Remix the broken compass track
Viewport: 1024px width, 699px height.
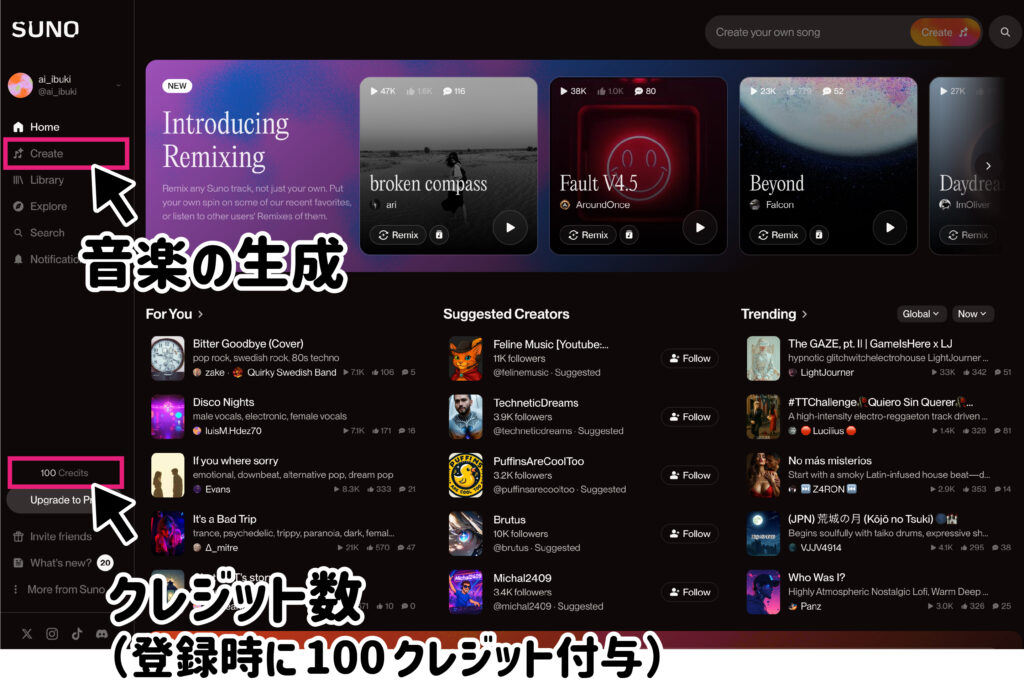tap(398, 235)
